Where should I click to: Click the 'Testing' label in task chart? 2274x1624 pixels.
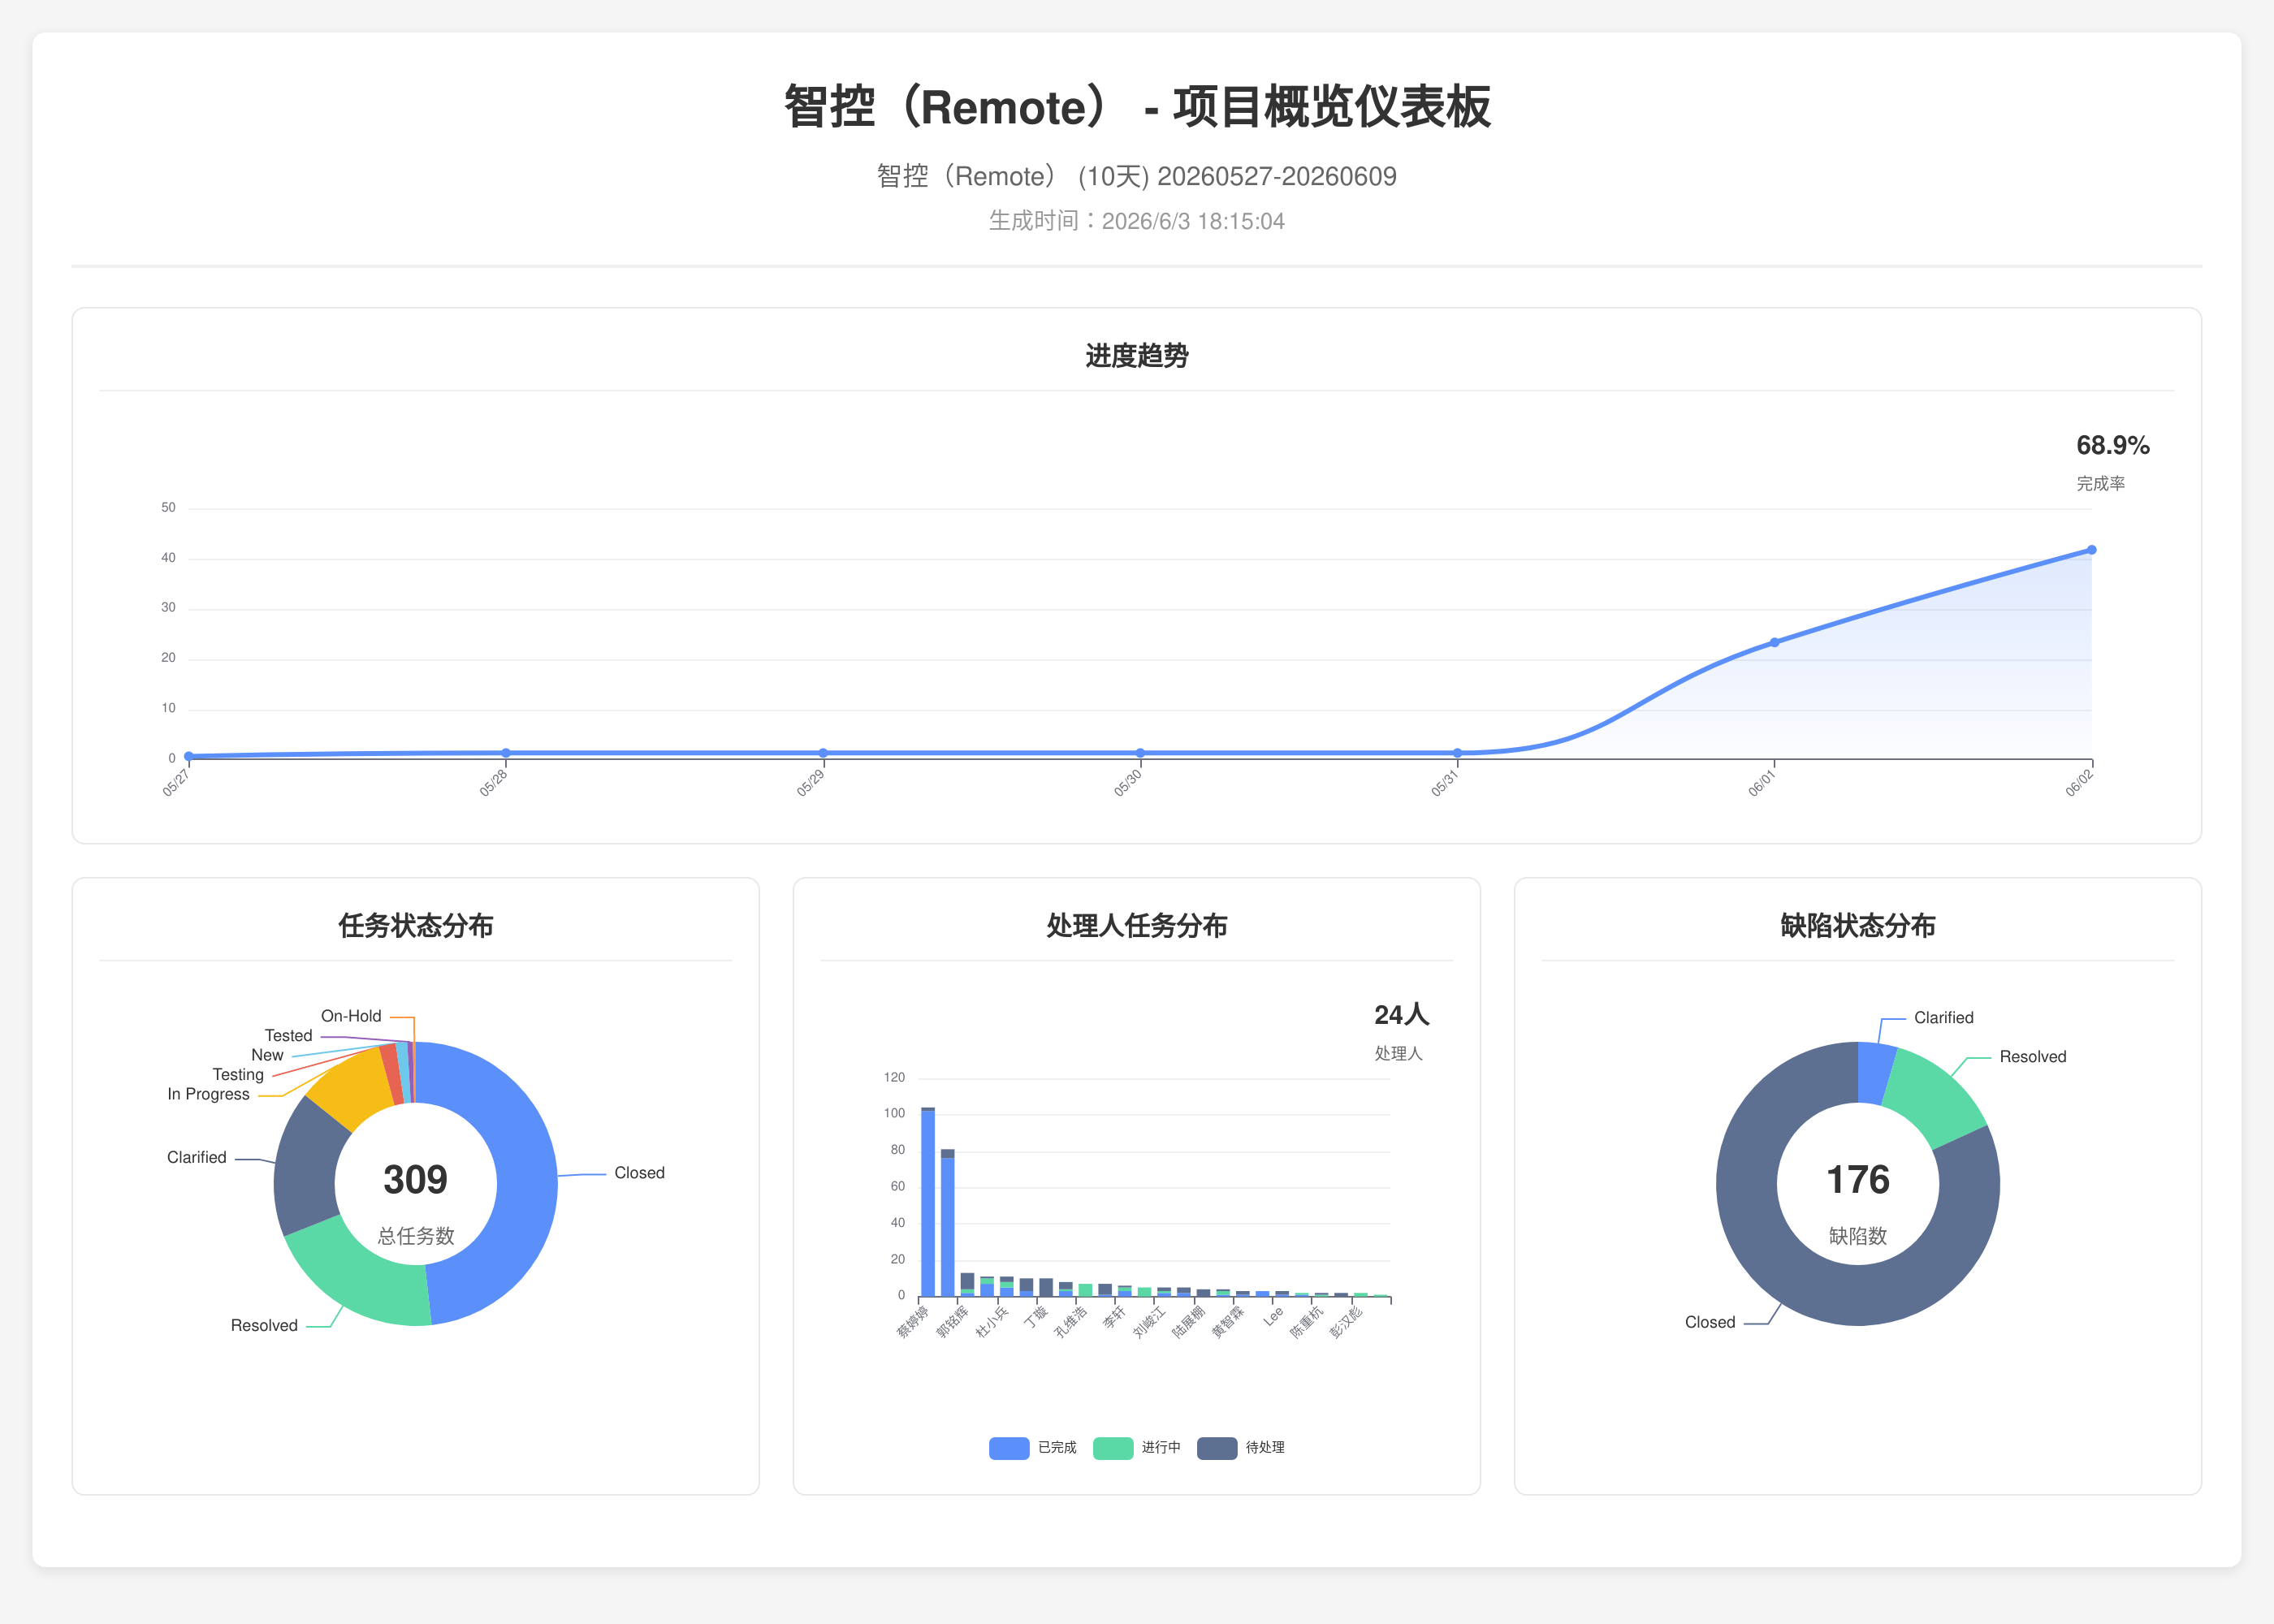click(x=238, y=1074)
